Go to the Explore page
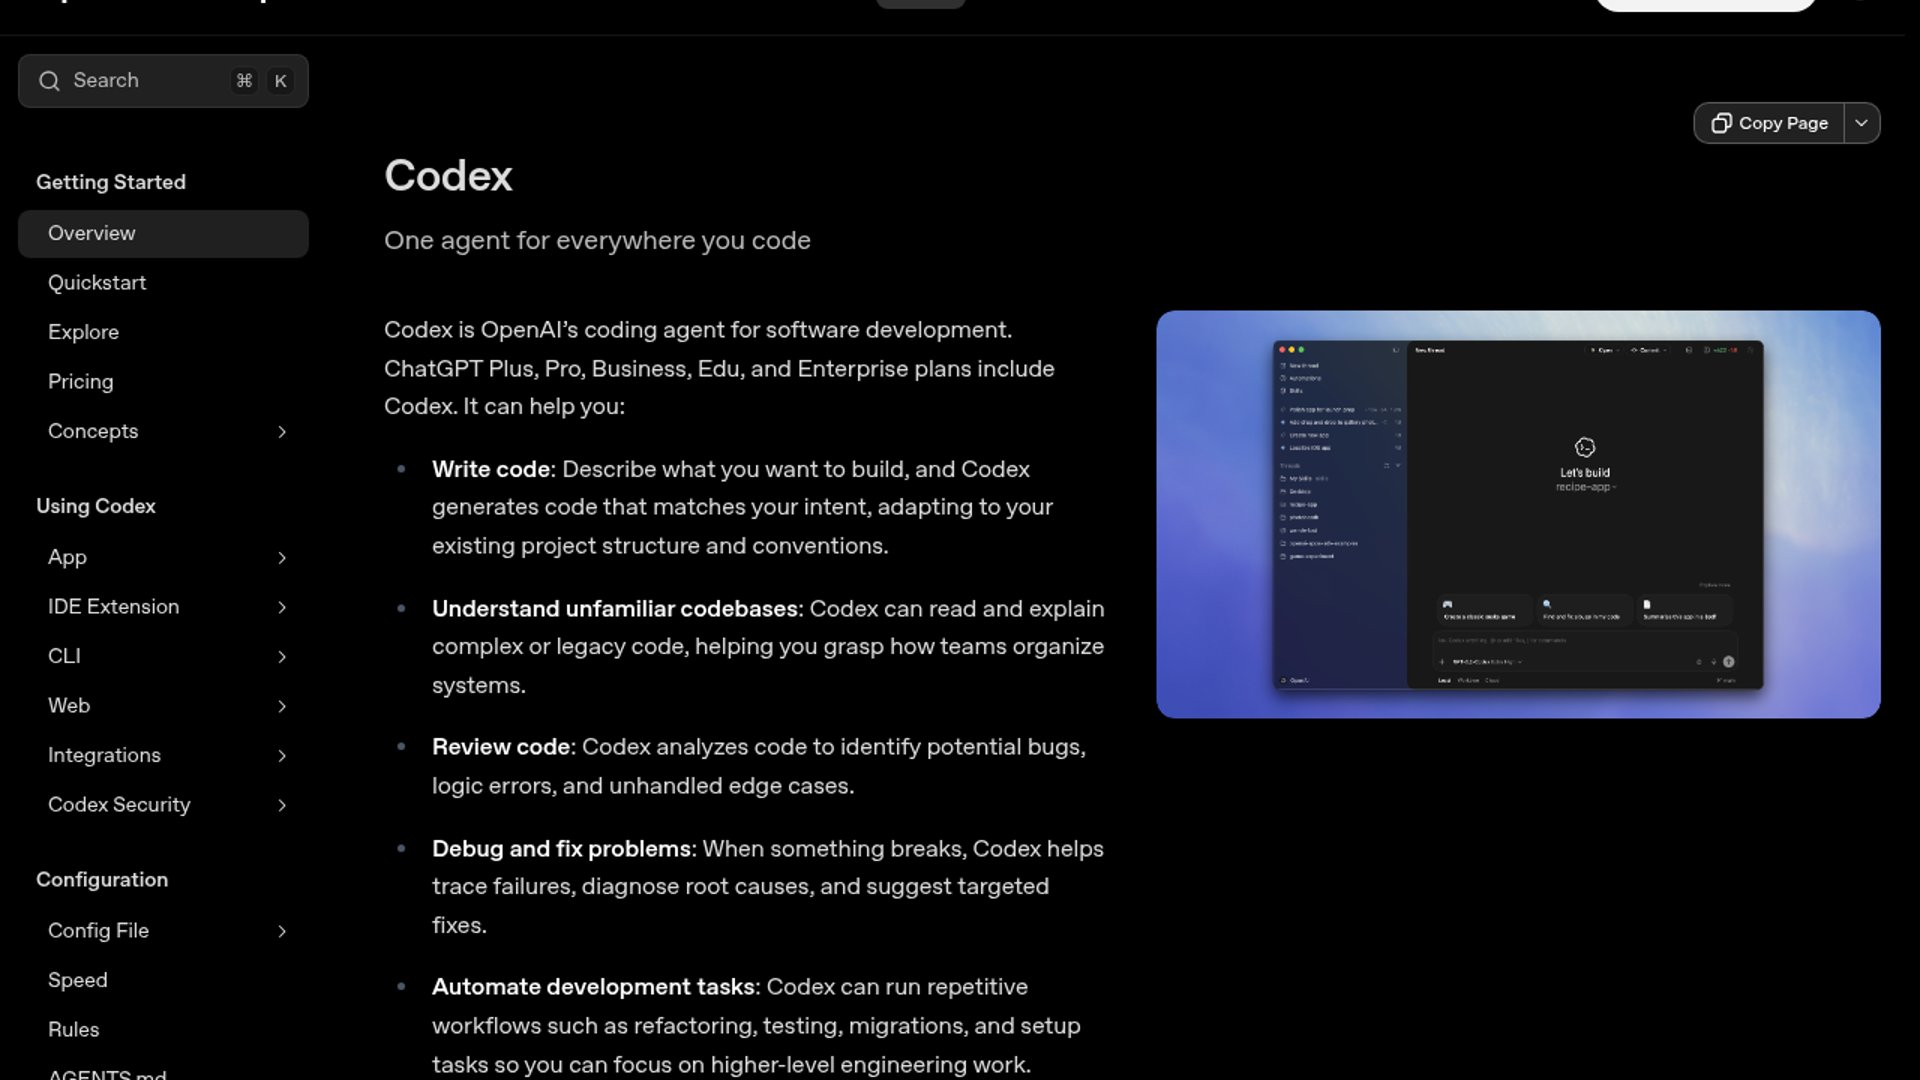 click(83, 332)
